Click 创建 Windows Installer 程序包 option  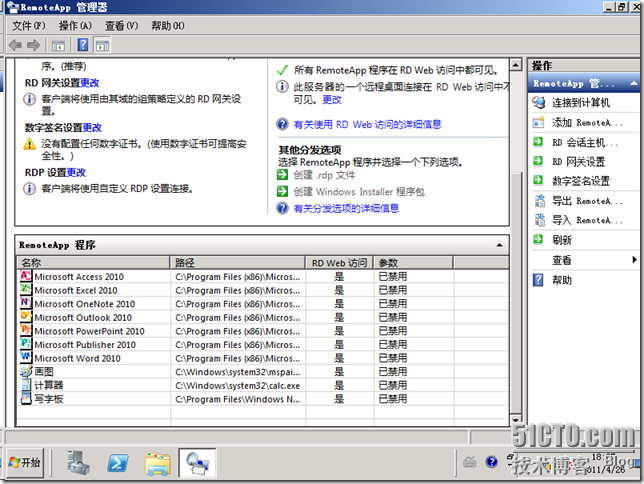(x=359, y=191)
